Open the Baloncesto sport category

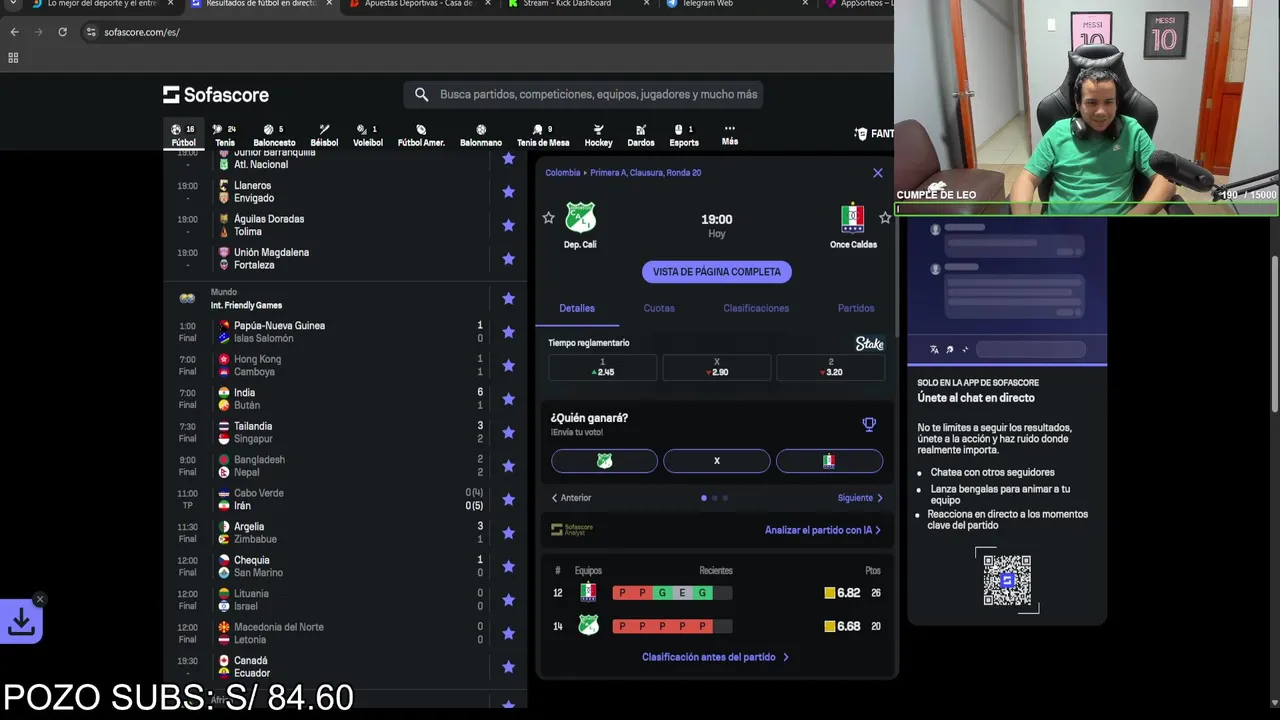274,135
